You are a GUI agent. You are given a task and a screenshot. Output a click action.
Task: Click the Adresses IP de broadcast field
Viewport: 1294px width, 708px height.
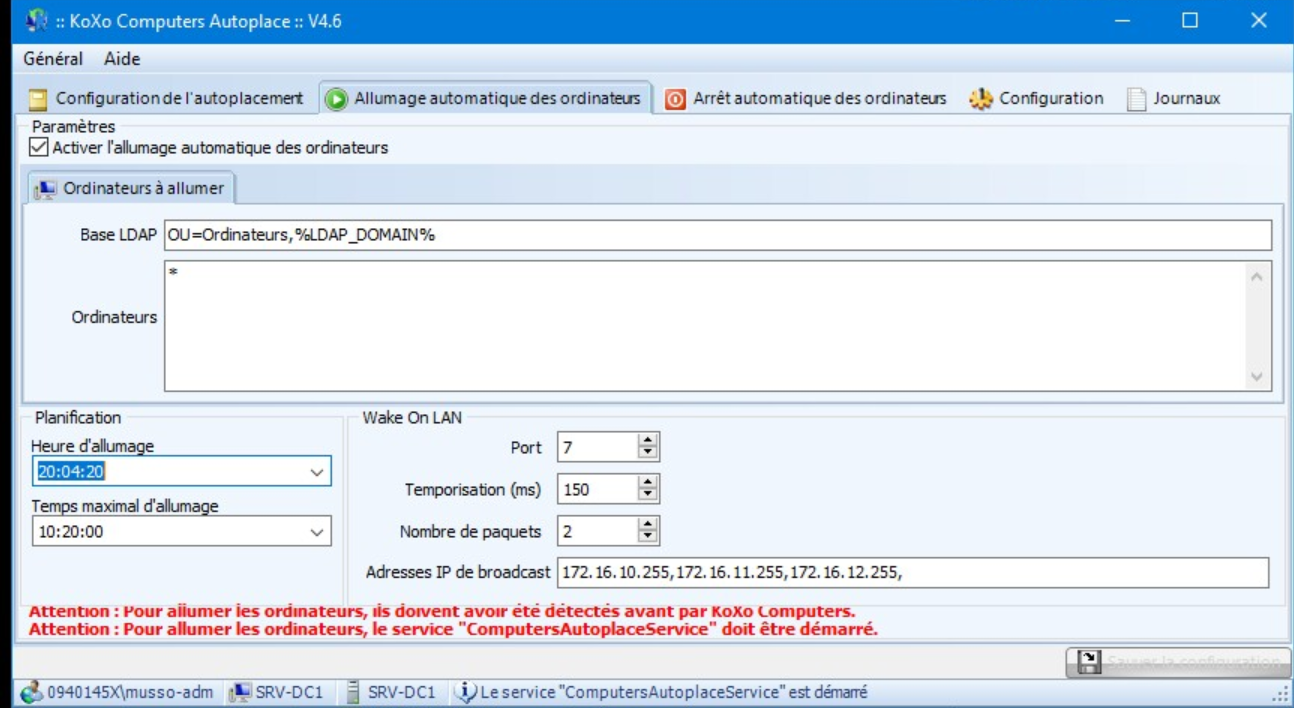pos(914,572)
